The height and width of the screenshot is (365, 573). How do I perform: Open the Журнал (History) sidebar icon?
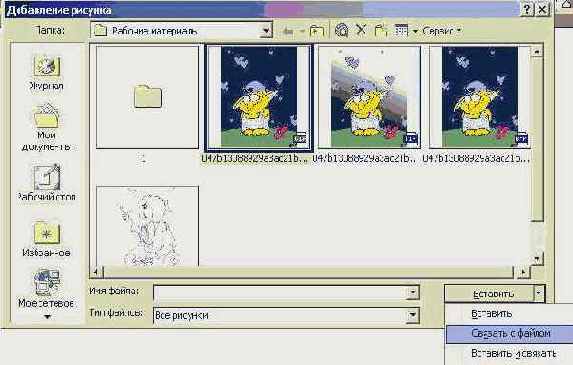46,73
